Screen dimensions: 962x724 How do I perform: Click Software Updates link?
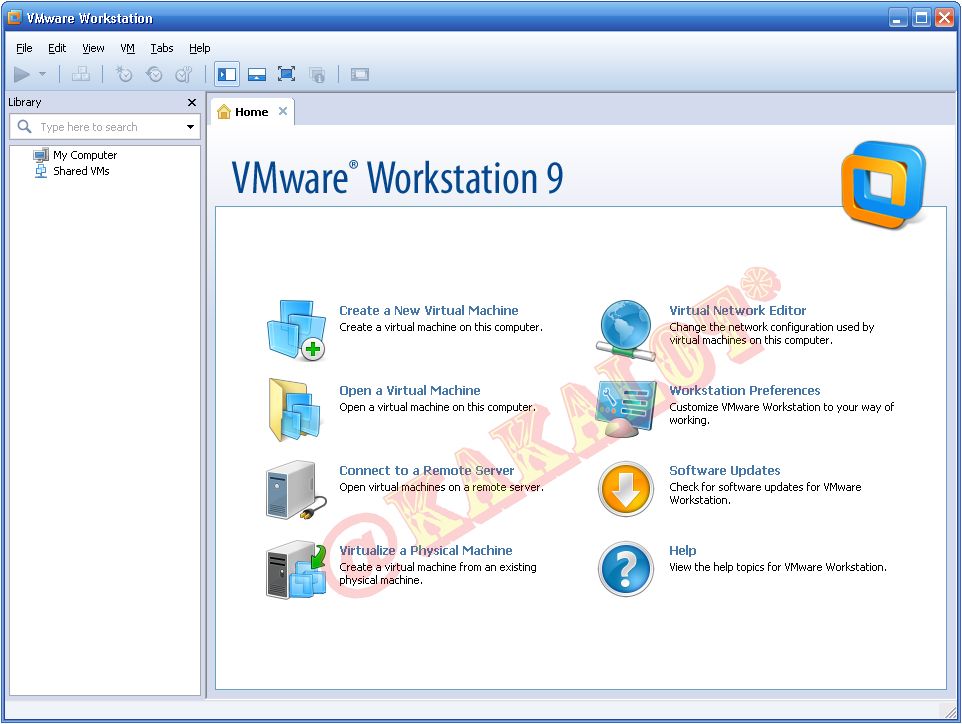tap(725, 471)
